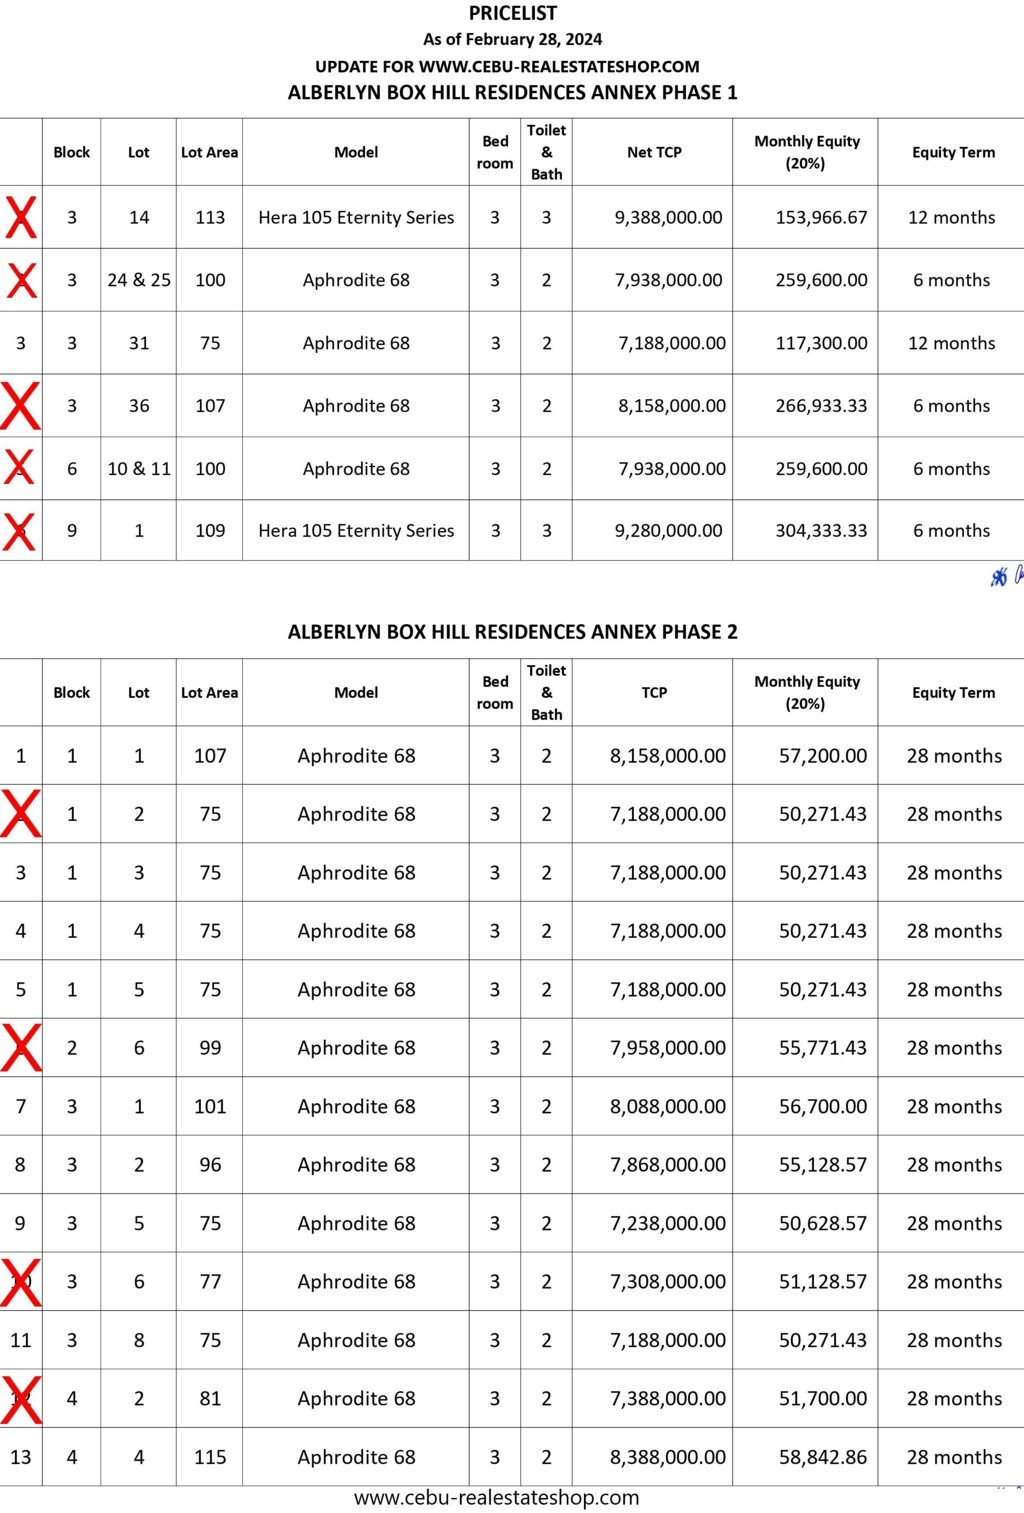Screen dimensions: 1024x1513
Task: Select the 153,966.67 monthly equity value
Action: tap(821, 217)
